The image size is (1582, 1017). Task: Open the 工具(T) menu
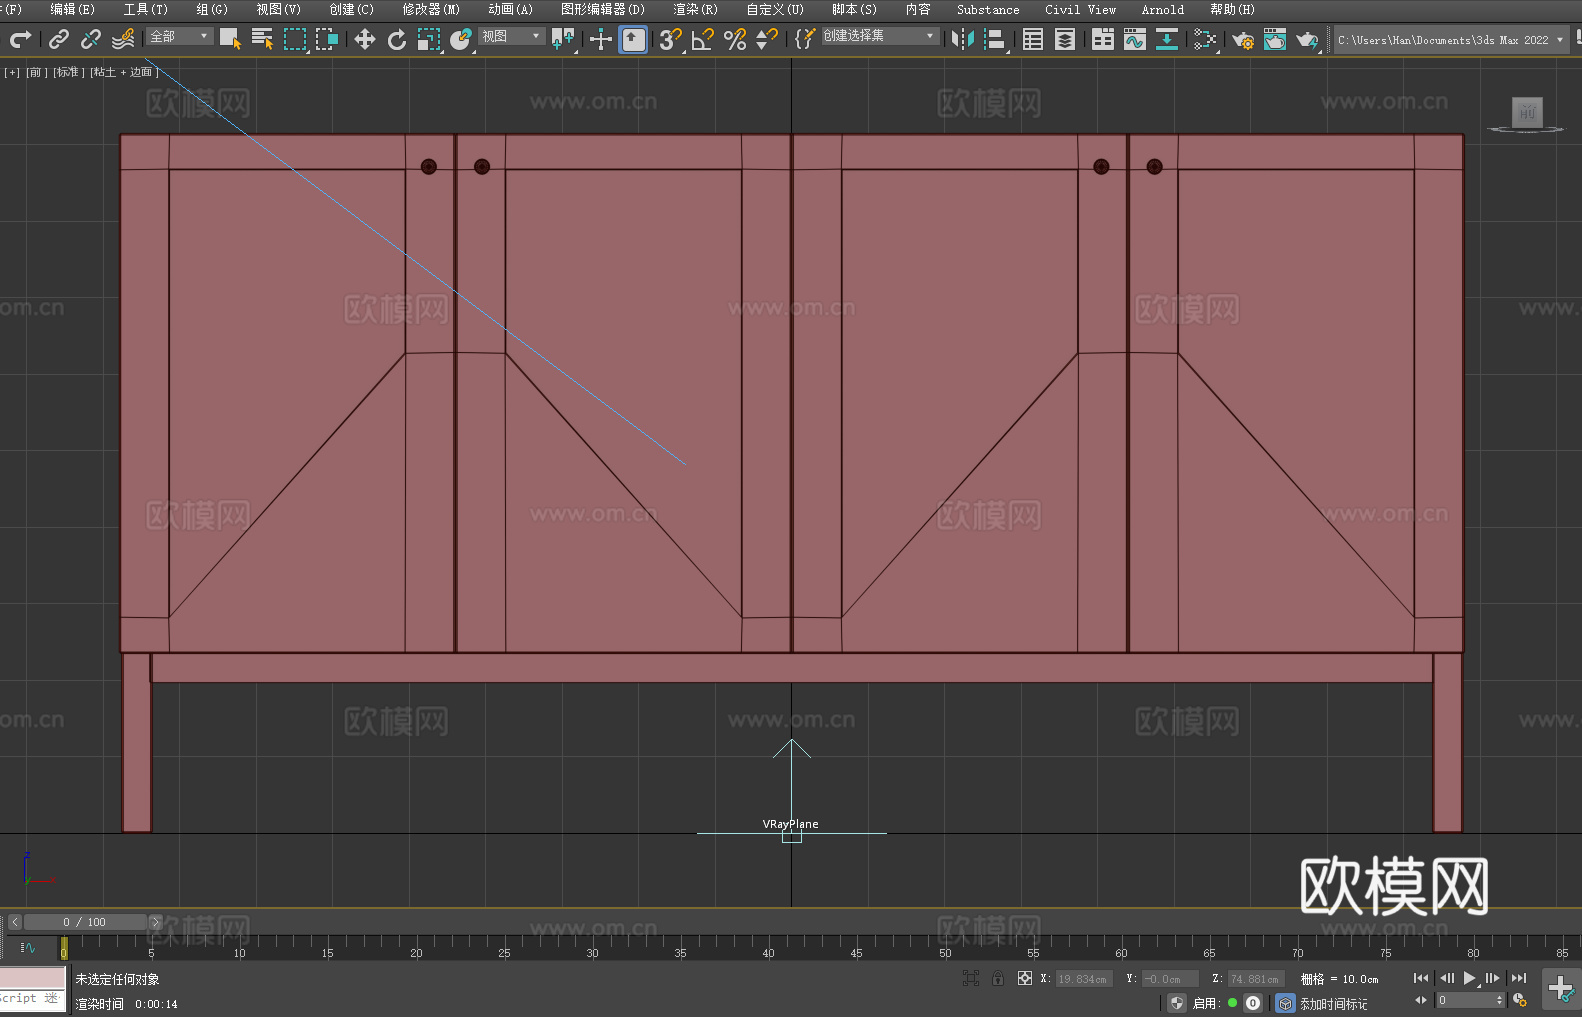click(145, 9)
